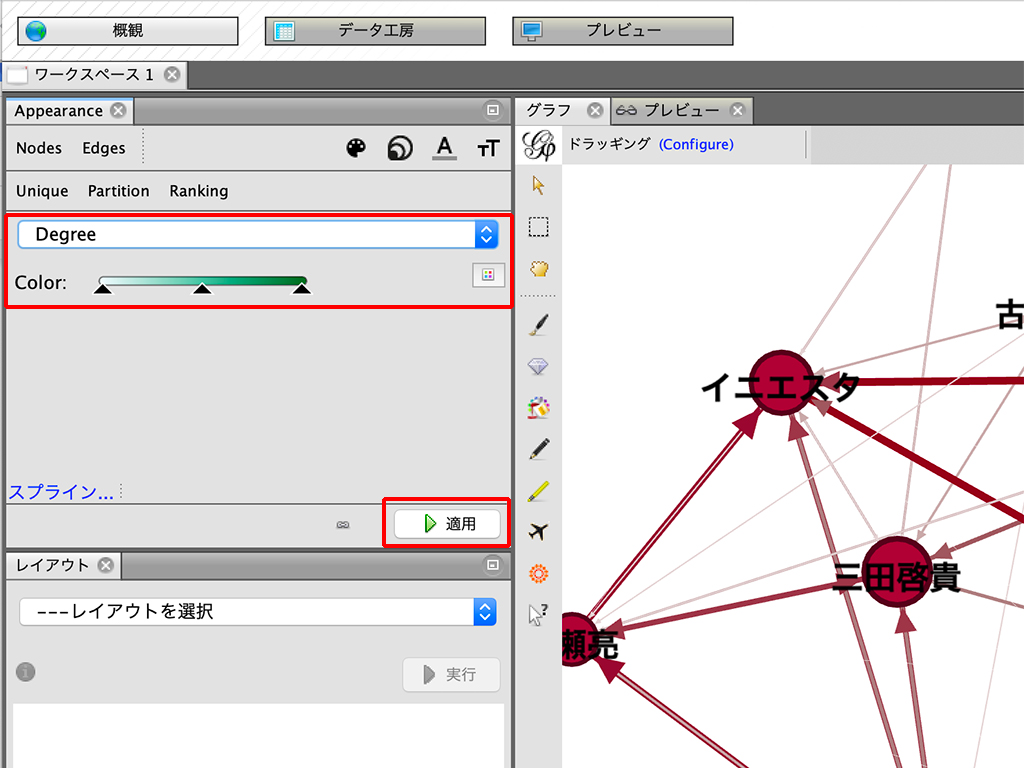Open the color palette icon in Appearance

click(356, 148)
